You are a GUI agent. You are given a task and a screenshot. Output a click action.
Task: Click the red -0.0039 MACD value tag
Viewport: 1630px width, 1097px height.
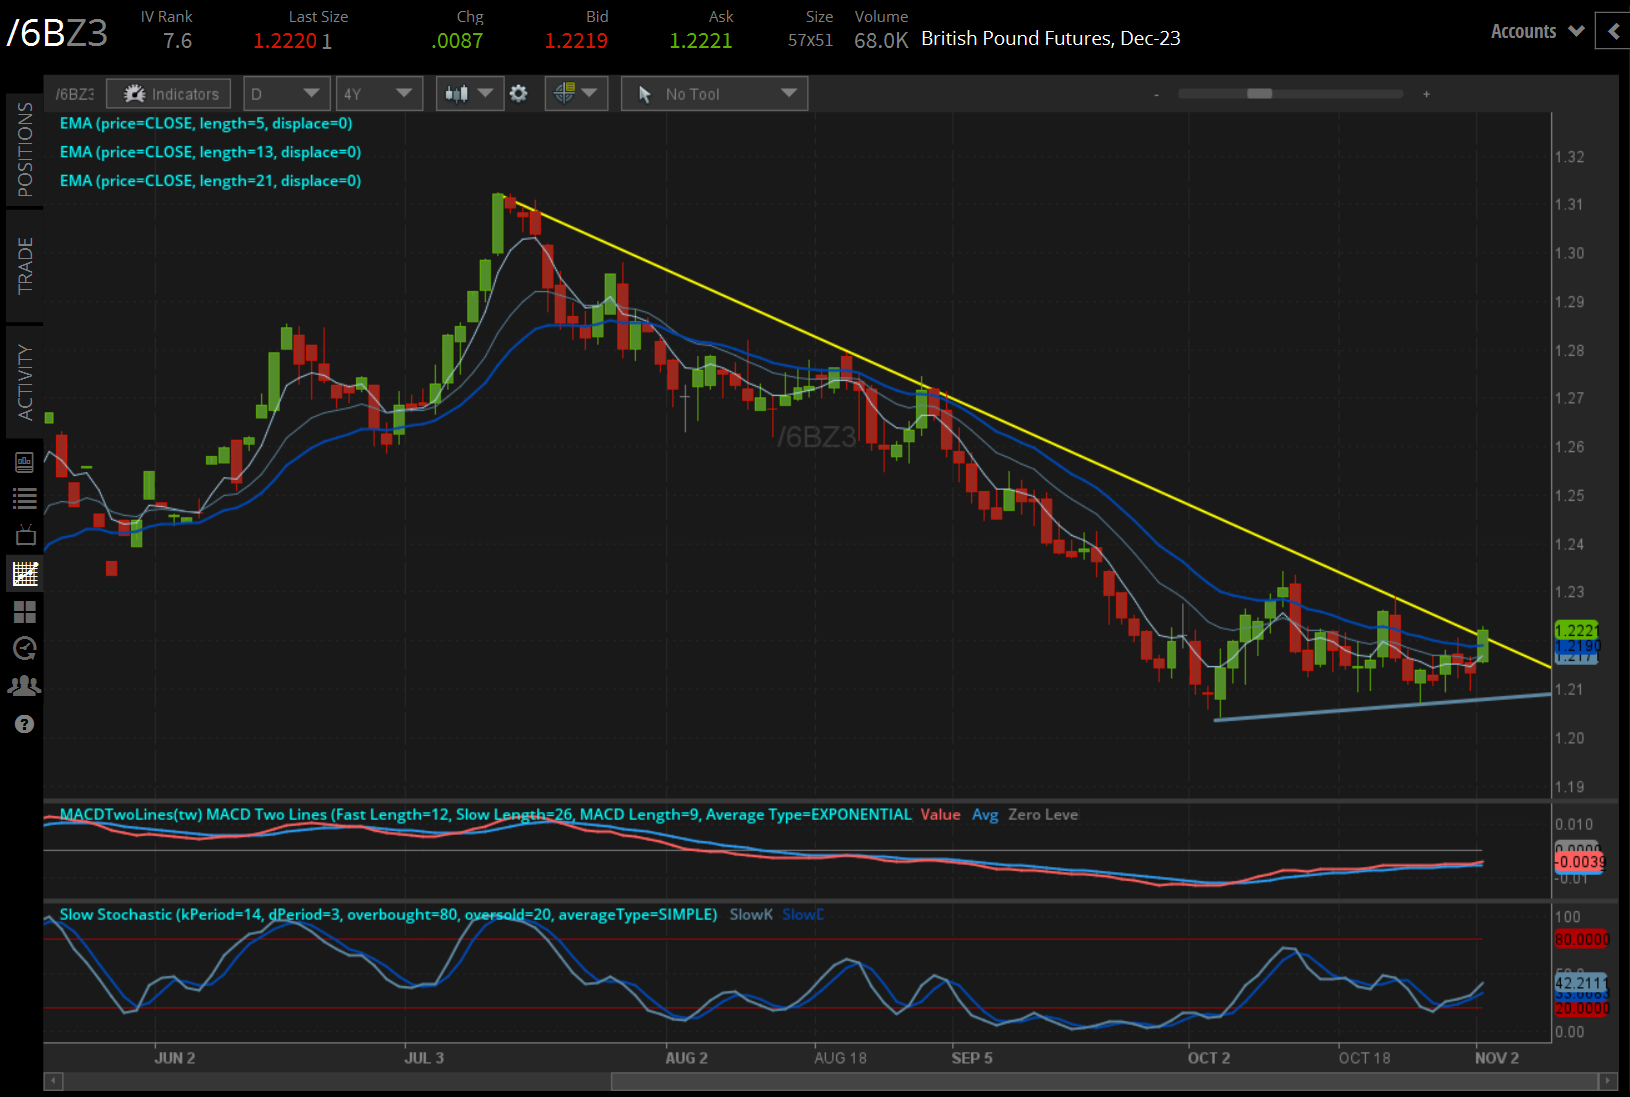point(1579,862)
